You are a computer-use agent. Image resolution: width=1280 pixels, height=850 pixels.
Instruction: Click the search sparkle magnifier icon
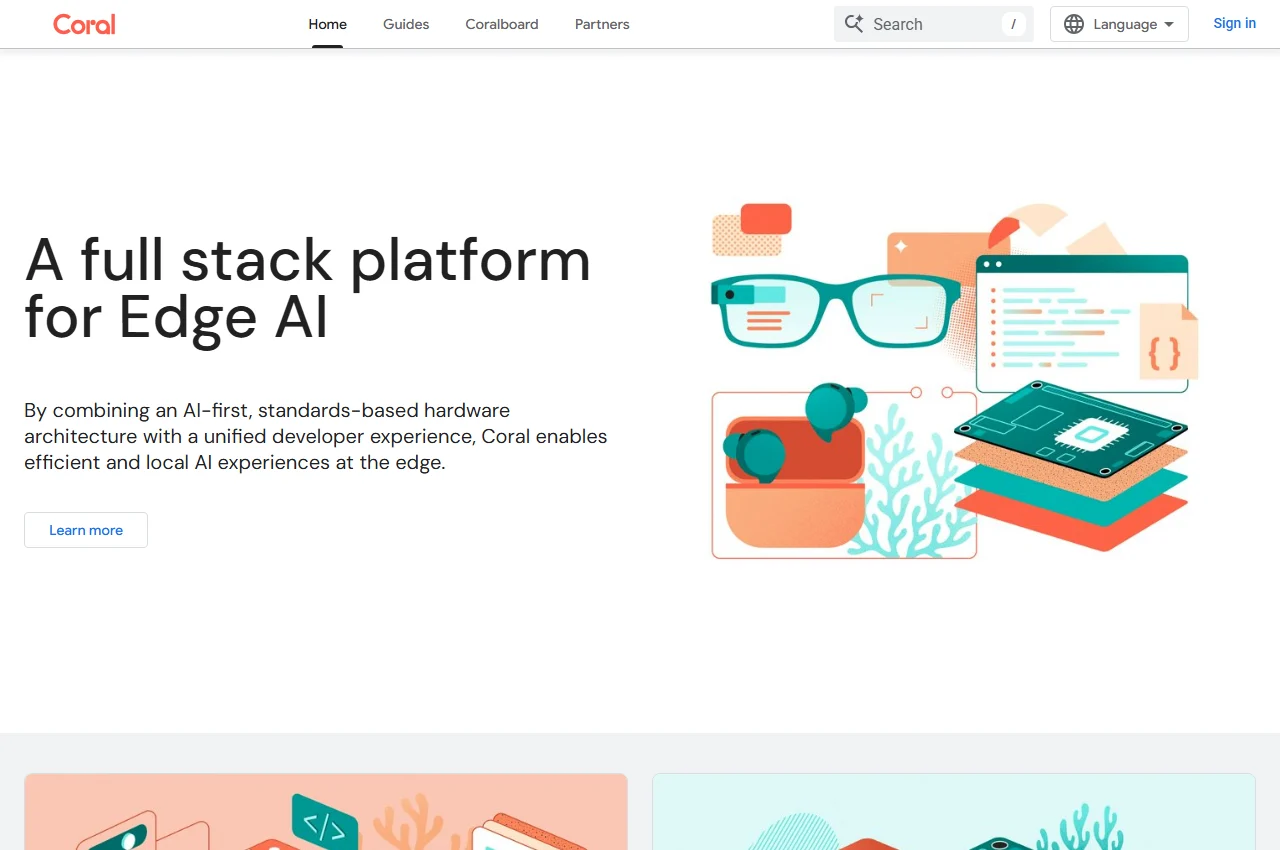[x=854, y=24]
